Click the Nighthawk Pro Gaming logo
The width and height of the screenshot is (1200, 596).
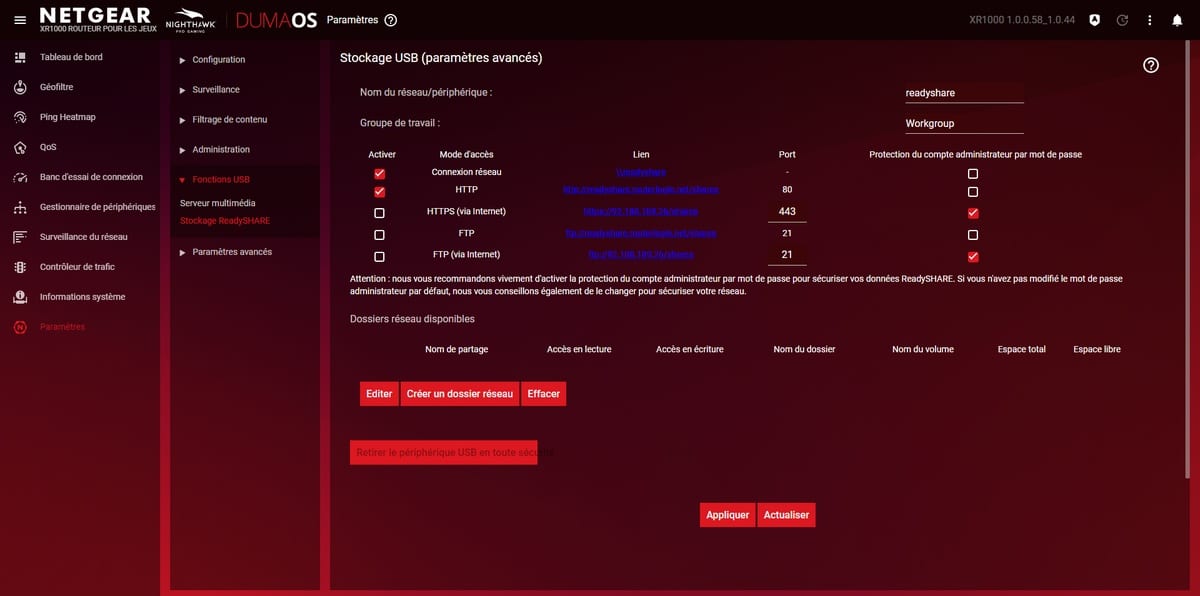point(190,21)
